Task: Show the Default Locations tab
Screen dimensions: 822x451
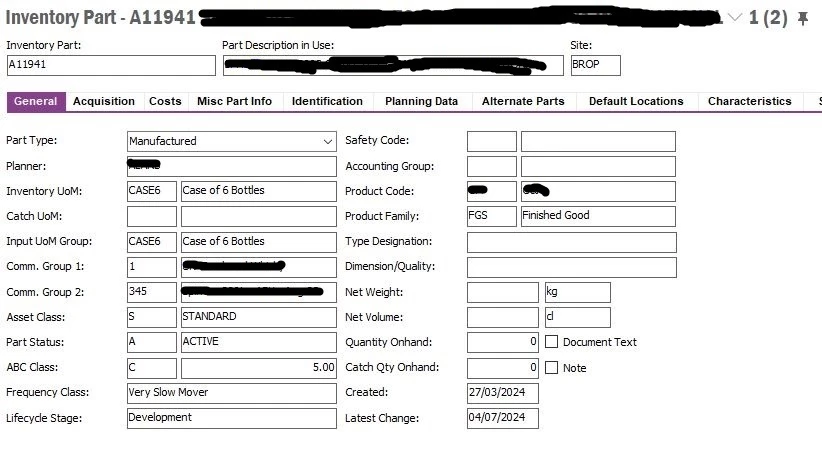Action: coord(636,101)
